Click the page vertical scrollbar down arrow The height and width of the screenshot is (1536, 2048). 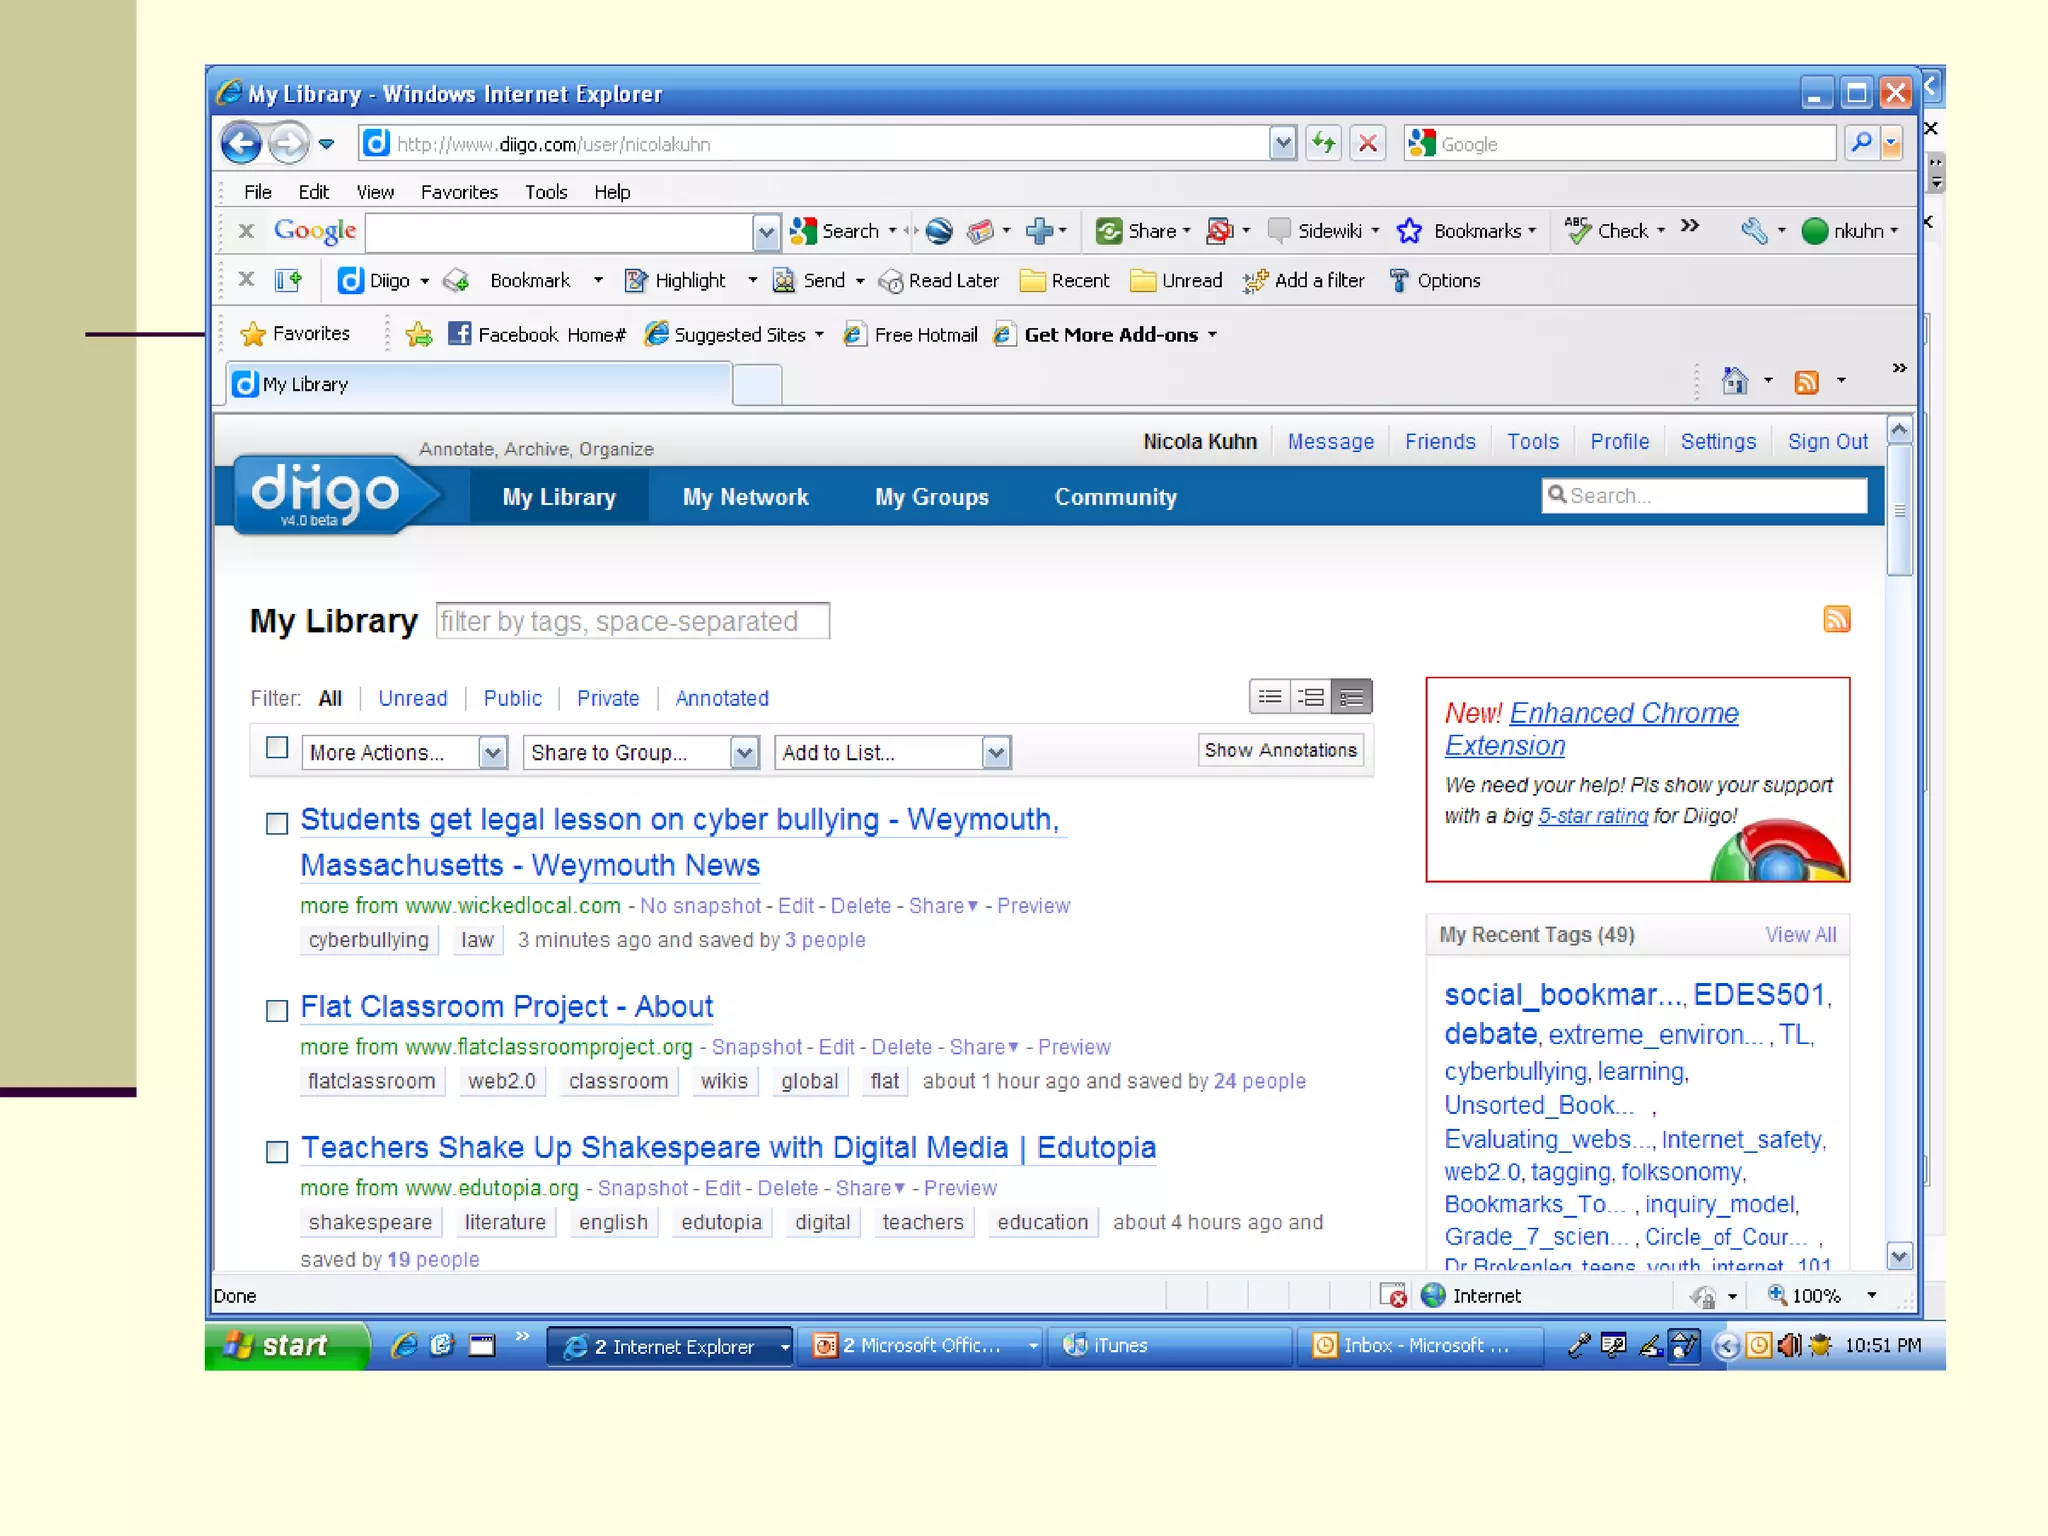click(1899, 1256)
